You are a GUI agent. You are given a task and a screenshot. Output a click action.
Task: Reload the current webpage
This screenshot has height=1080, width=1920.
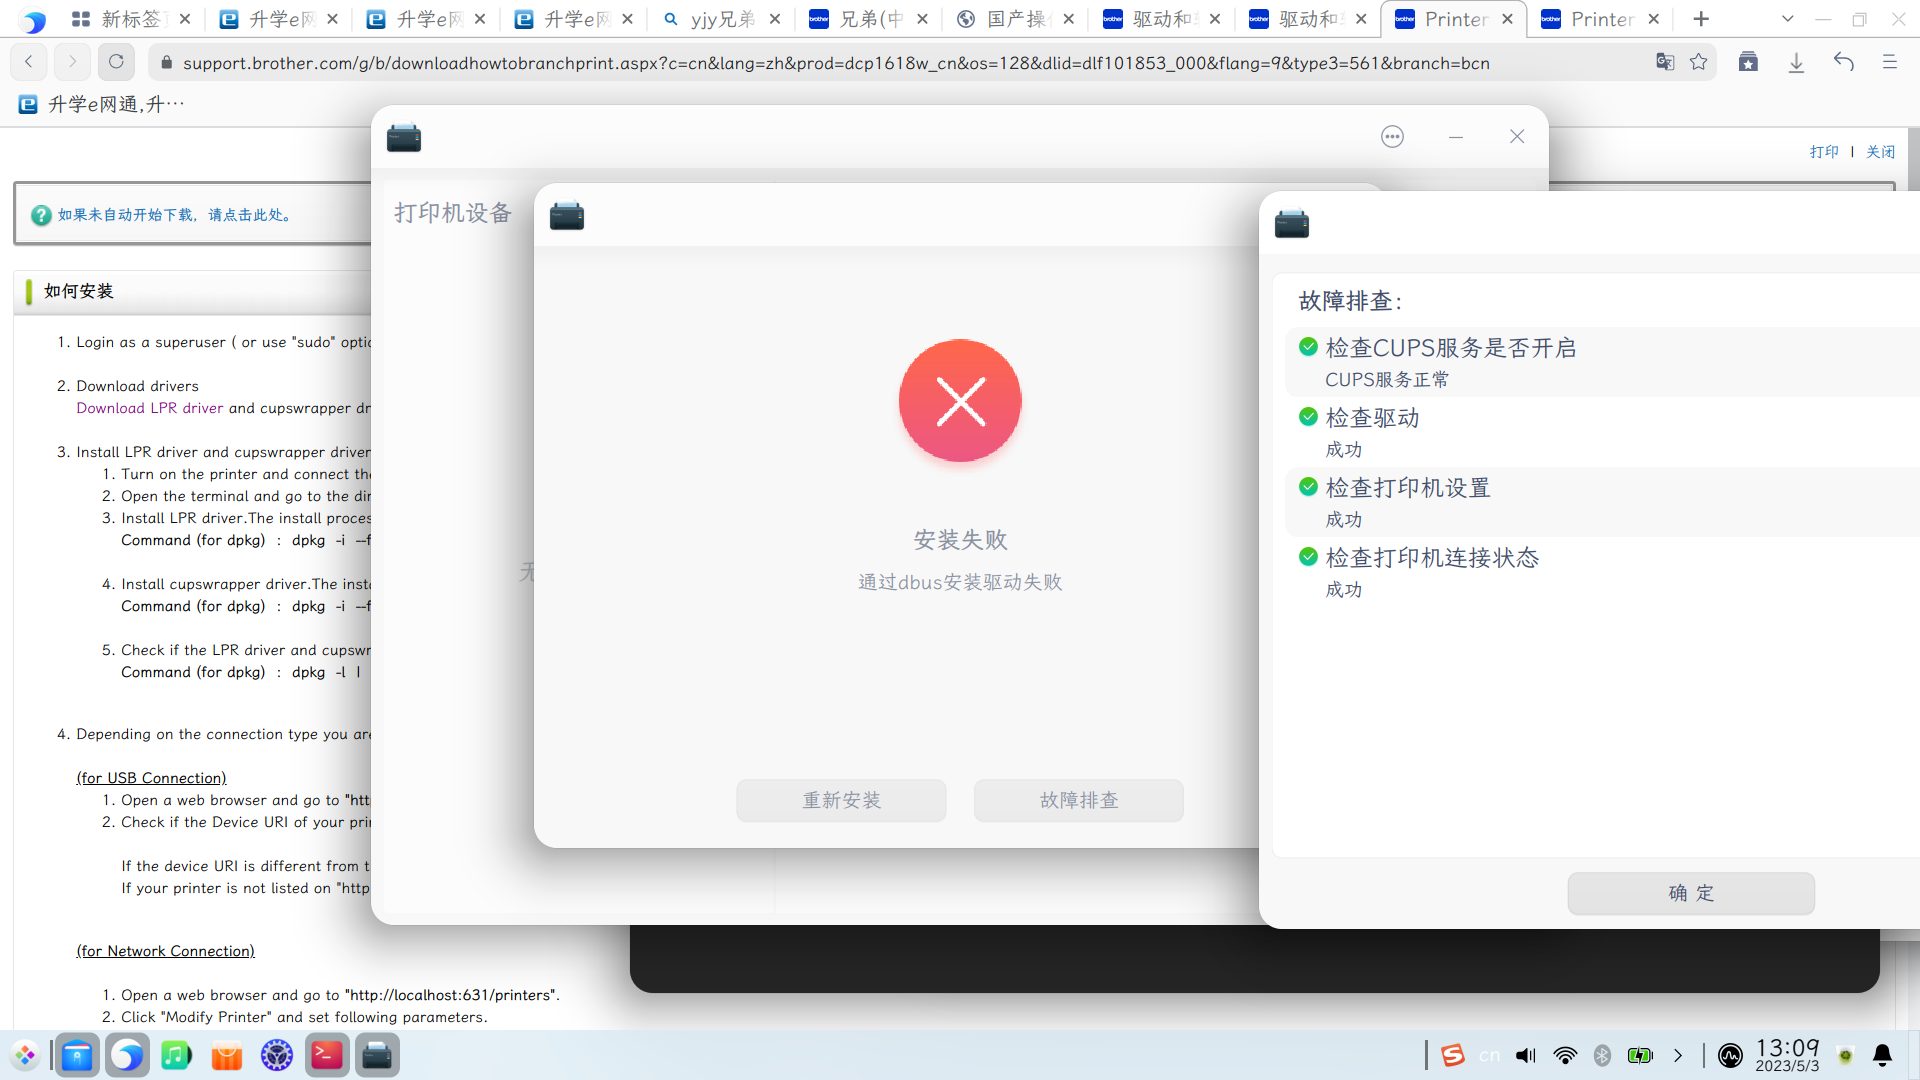click(116, 61)
